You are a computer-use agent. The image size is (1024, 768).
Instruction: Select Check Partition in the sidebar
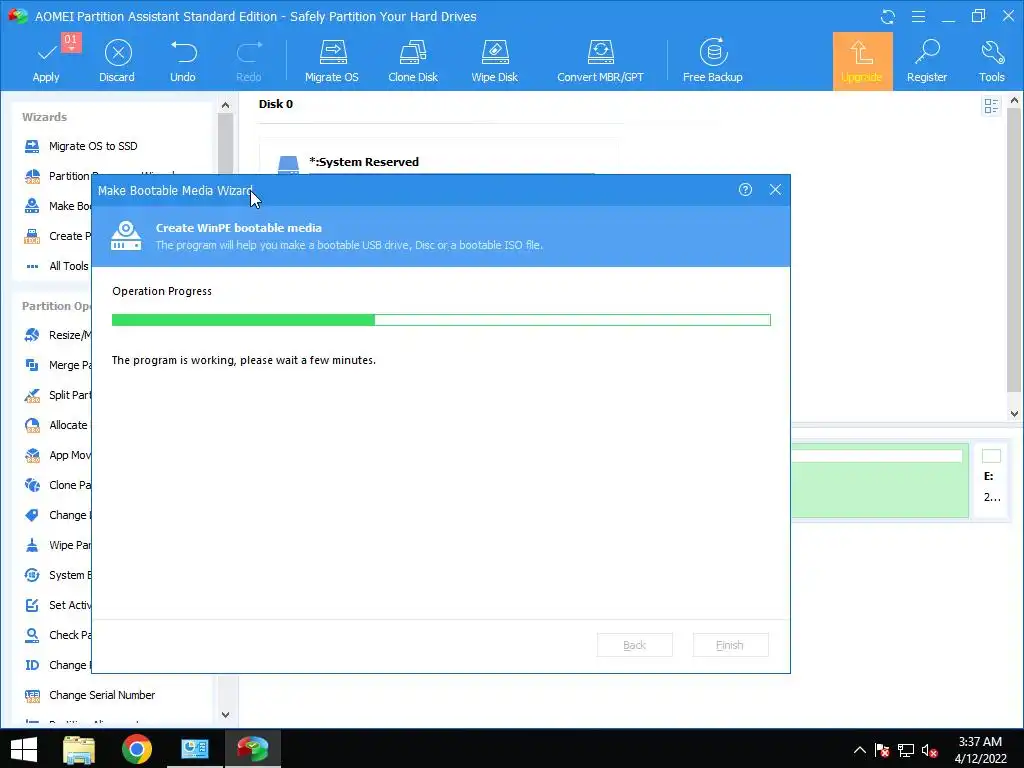[57, 635]
